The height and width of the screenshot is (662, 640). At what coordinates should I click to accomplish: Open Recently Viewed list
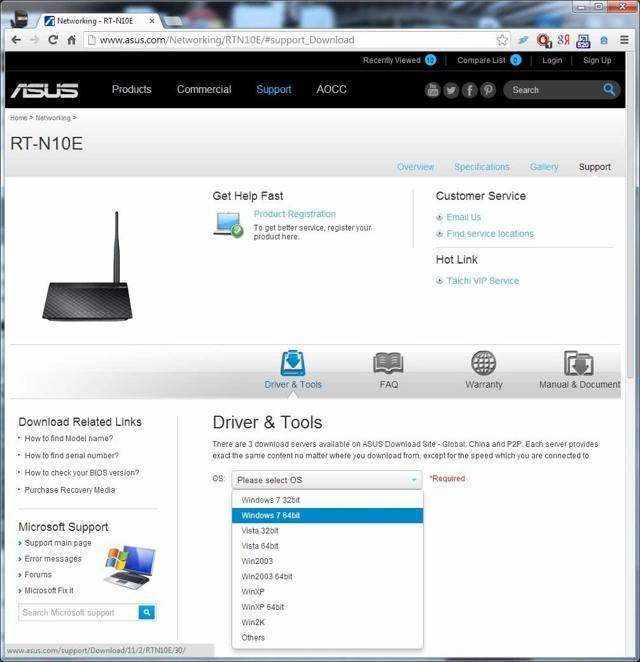[399, 60]
